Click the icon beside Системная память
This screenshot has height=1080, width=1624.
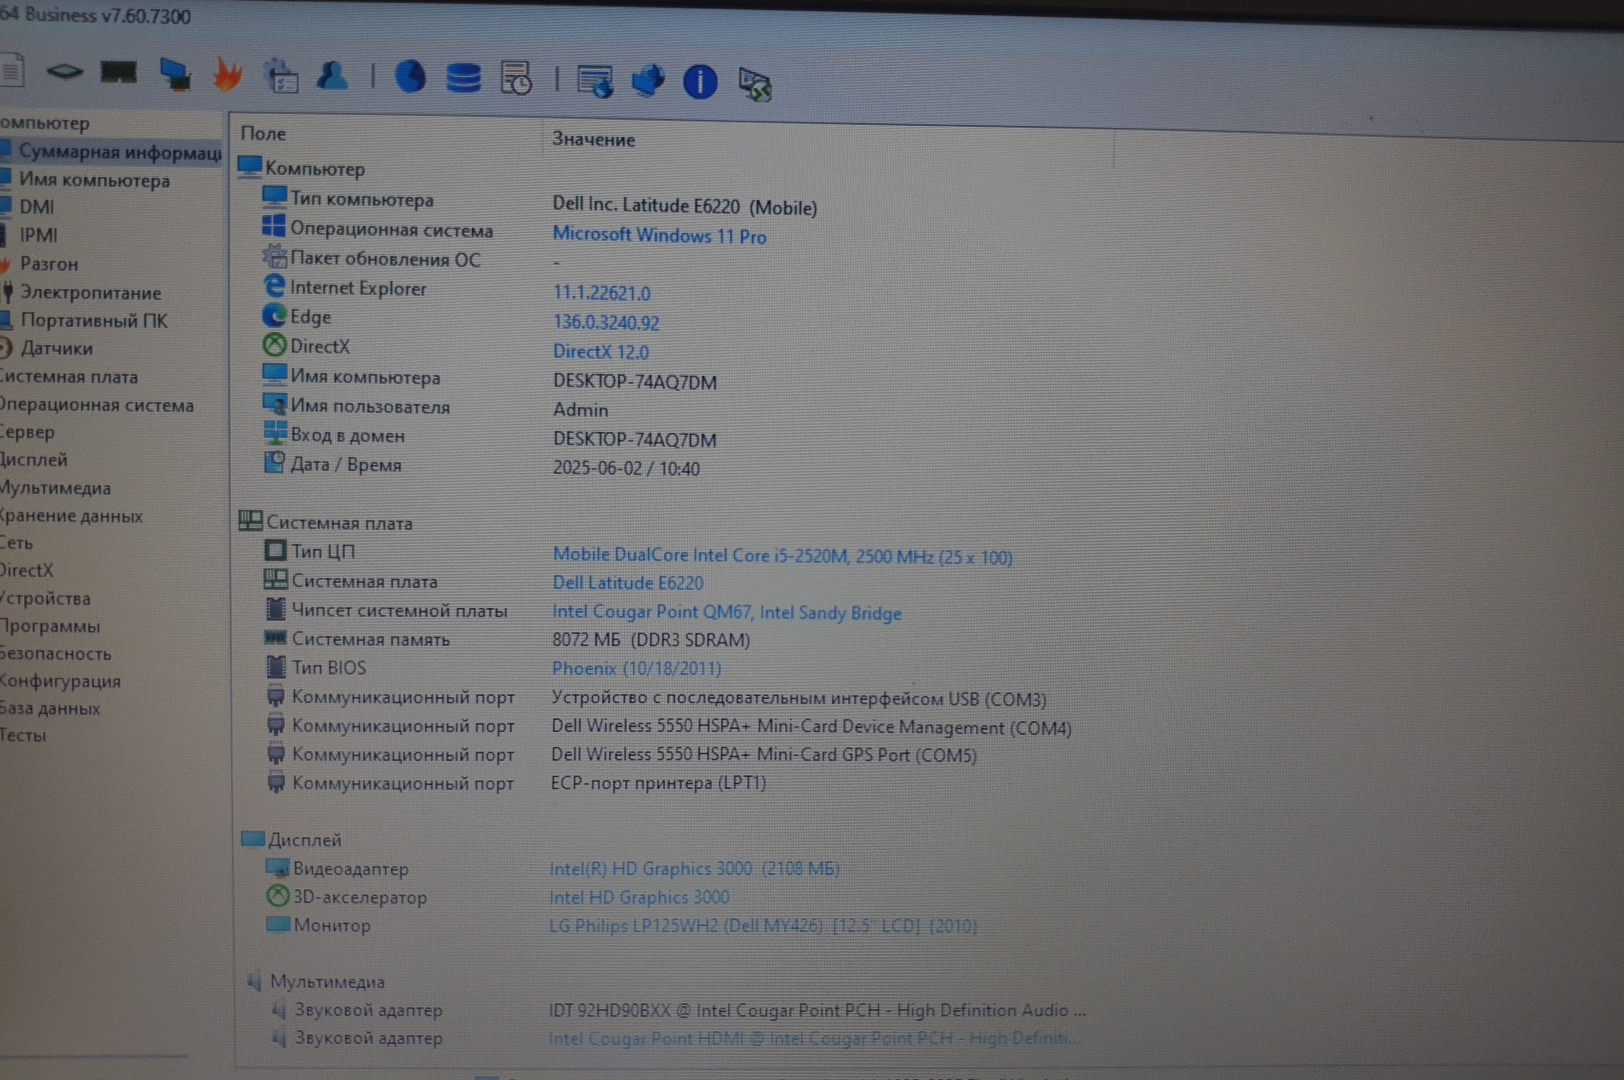[x=275, y=637]
